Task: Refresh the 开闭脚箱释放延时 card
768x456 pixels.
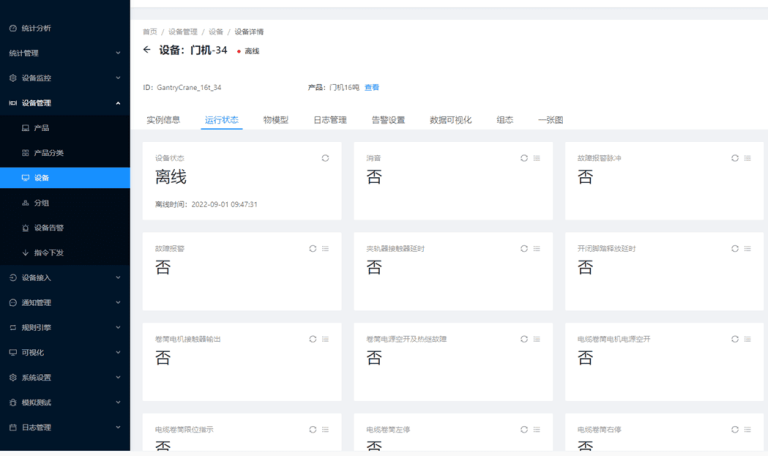Action: point(736,248)
